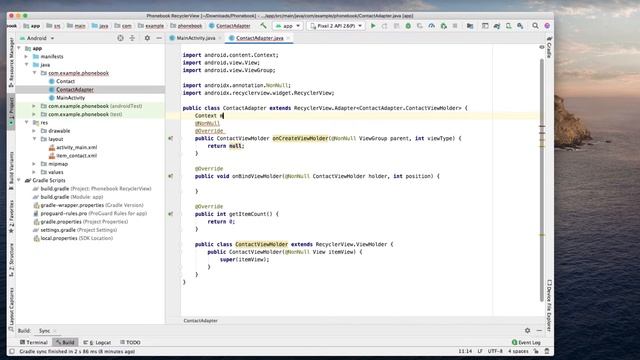The height and width of the screenshot is (360, 640).
Task: Click the 4 spaces indent setting
Action: tap(518, 351)
